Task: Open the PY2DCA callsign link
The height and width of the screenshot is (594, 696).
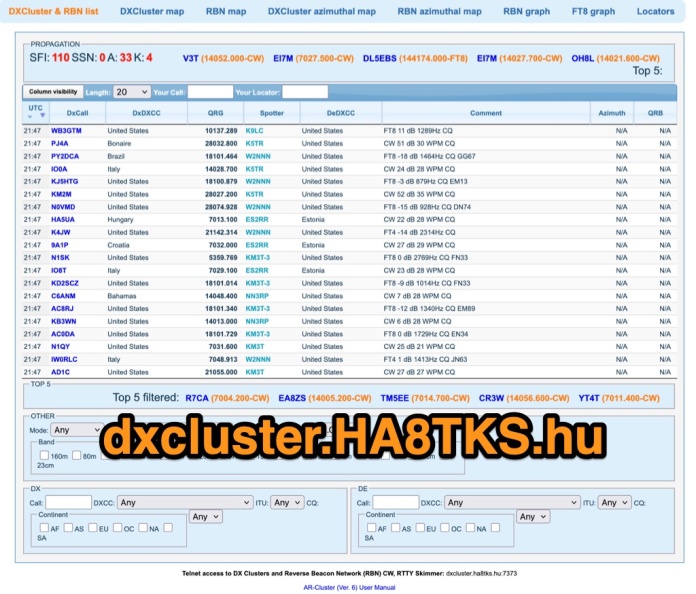Action: (x=65, y=156)
